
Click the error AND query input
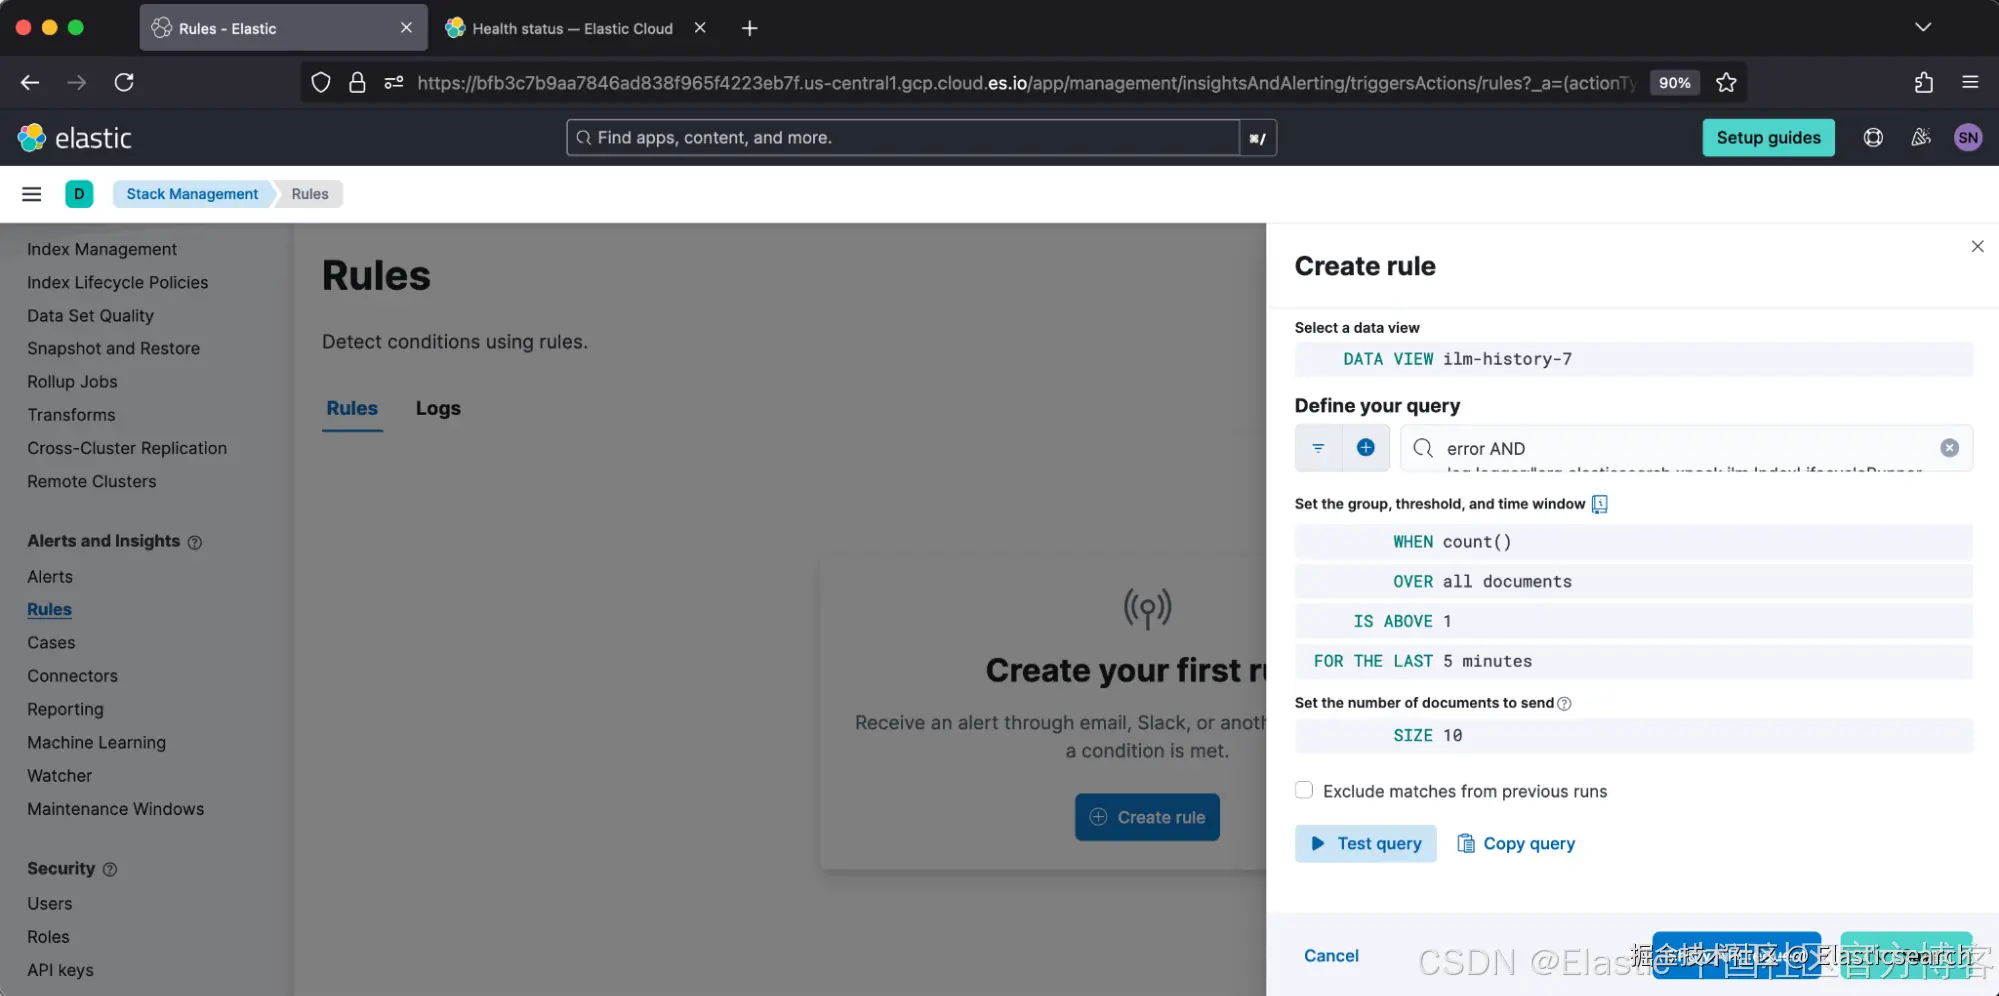tap(1686, 448)
